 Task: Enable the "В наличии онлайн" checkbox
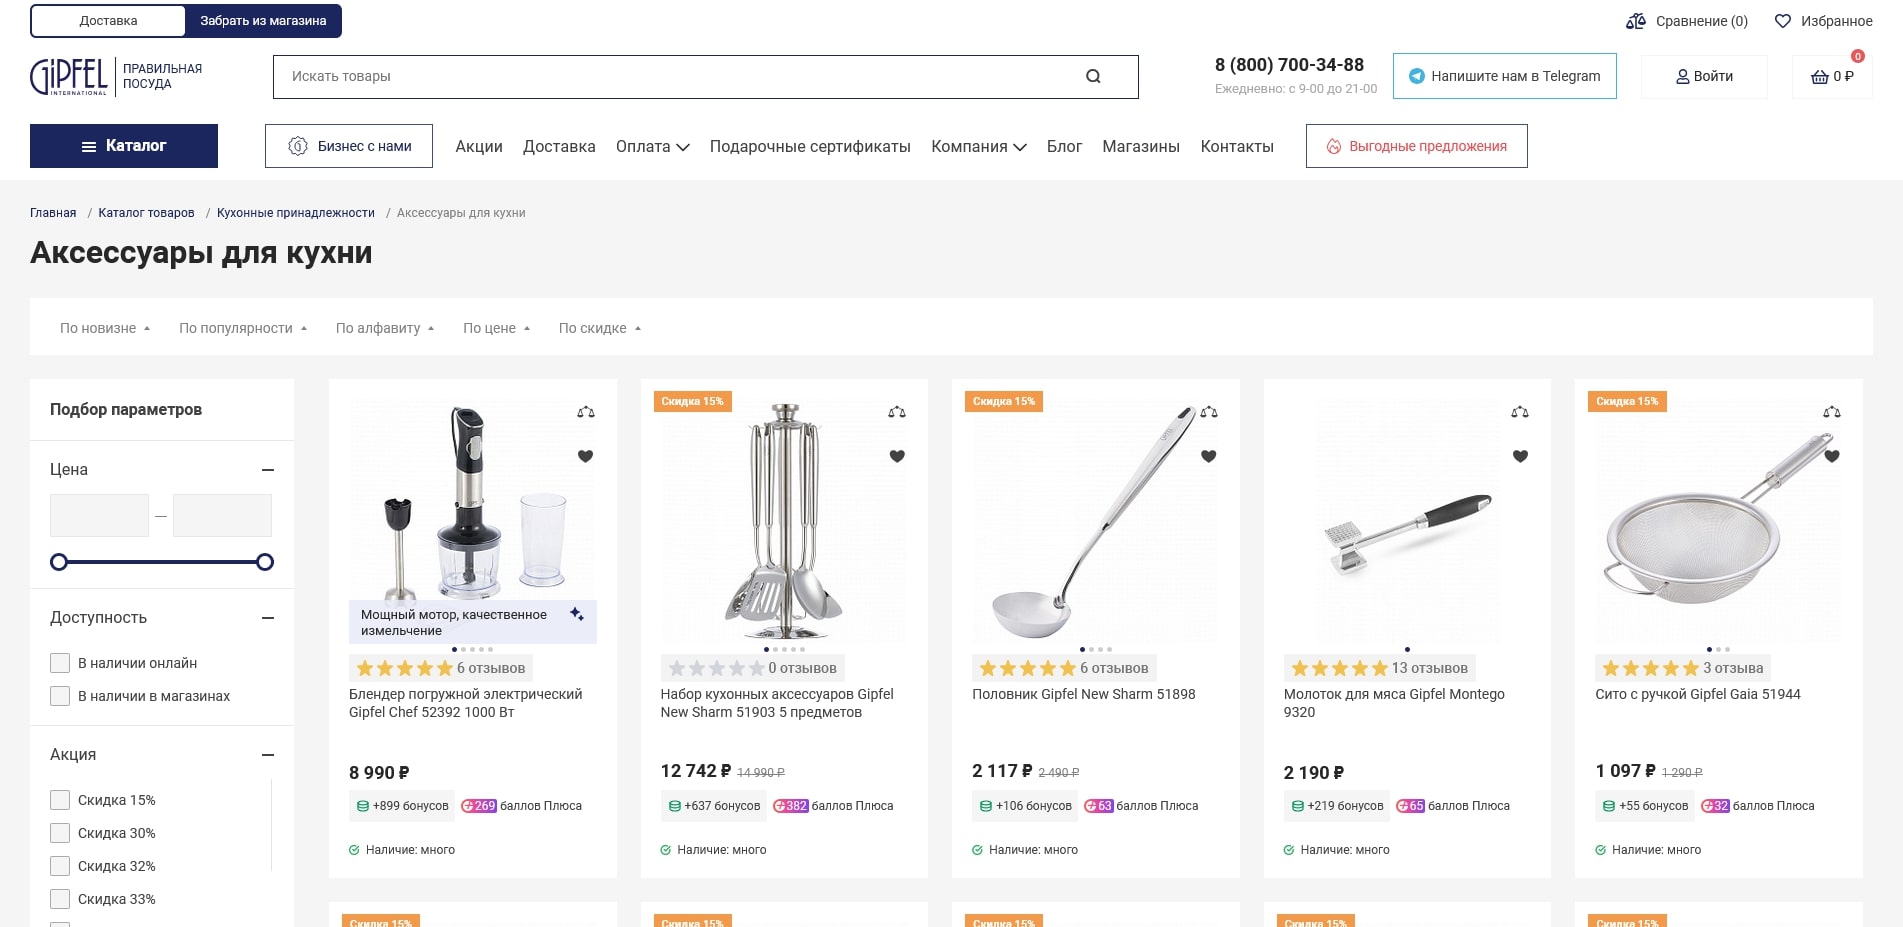tap(60, 663)
